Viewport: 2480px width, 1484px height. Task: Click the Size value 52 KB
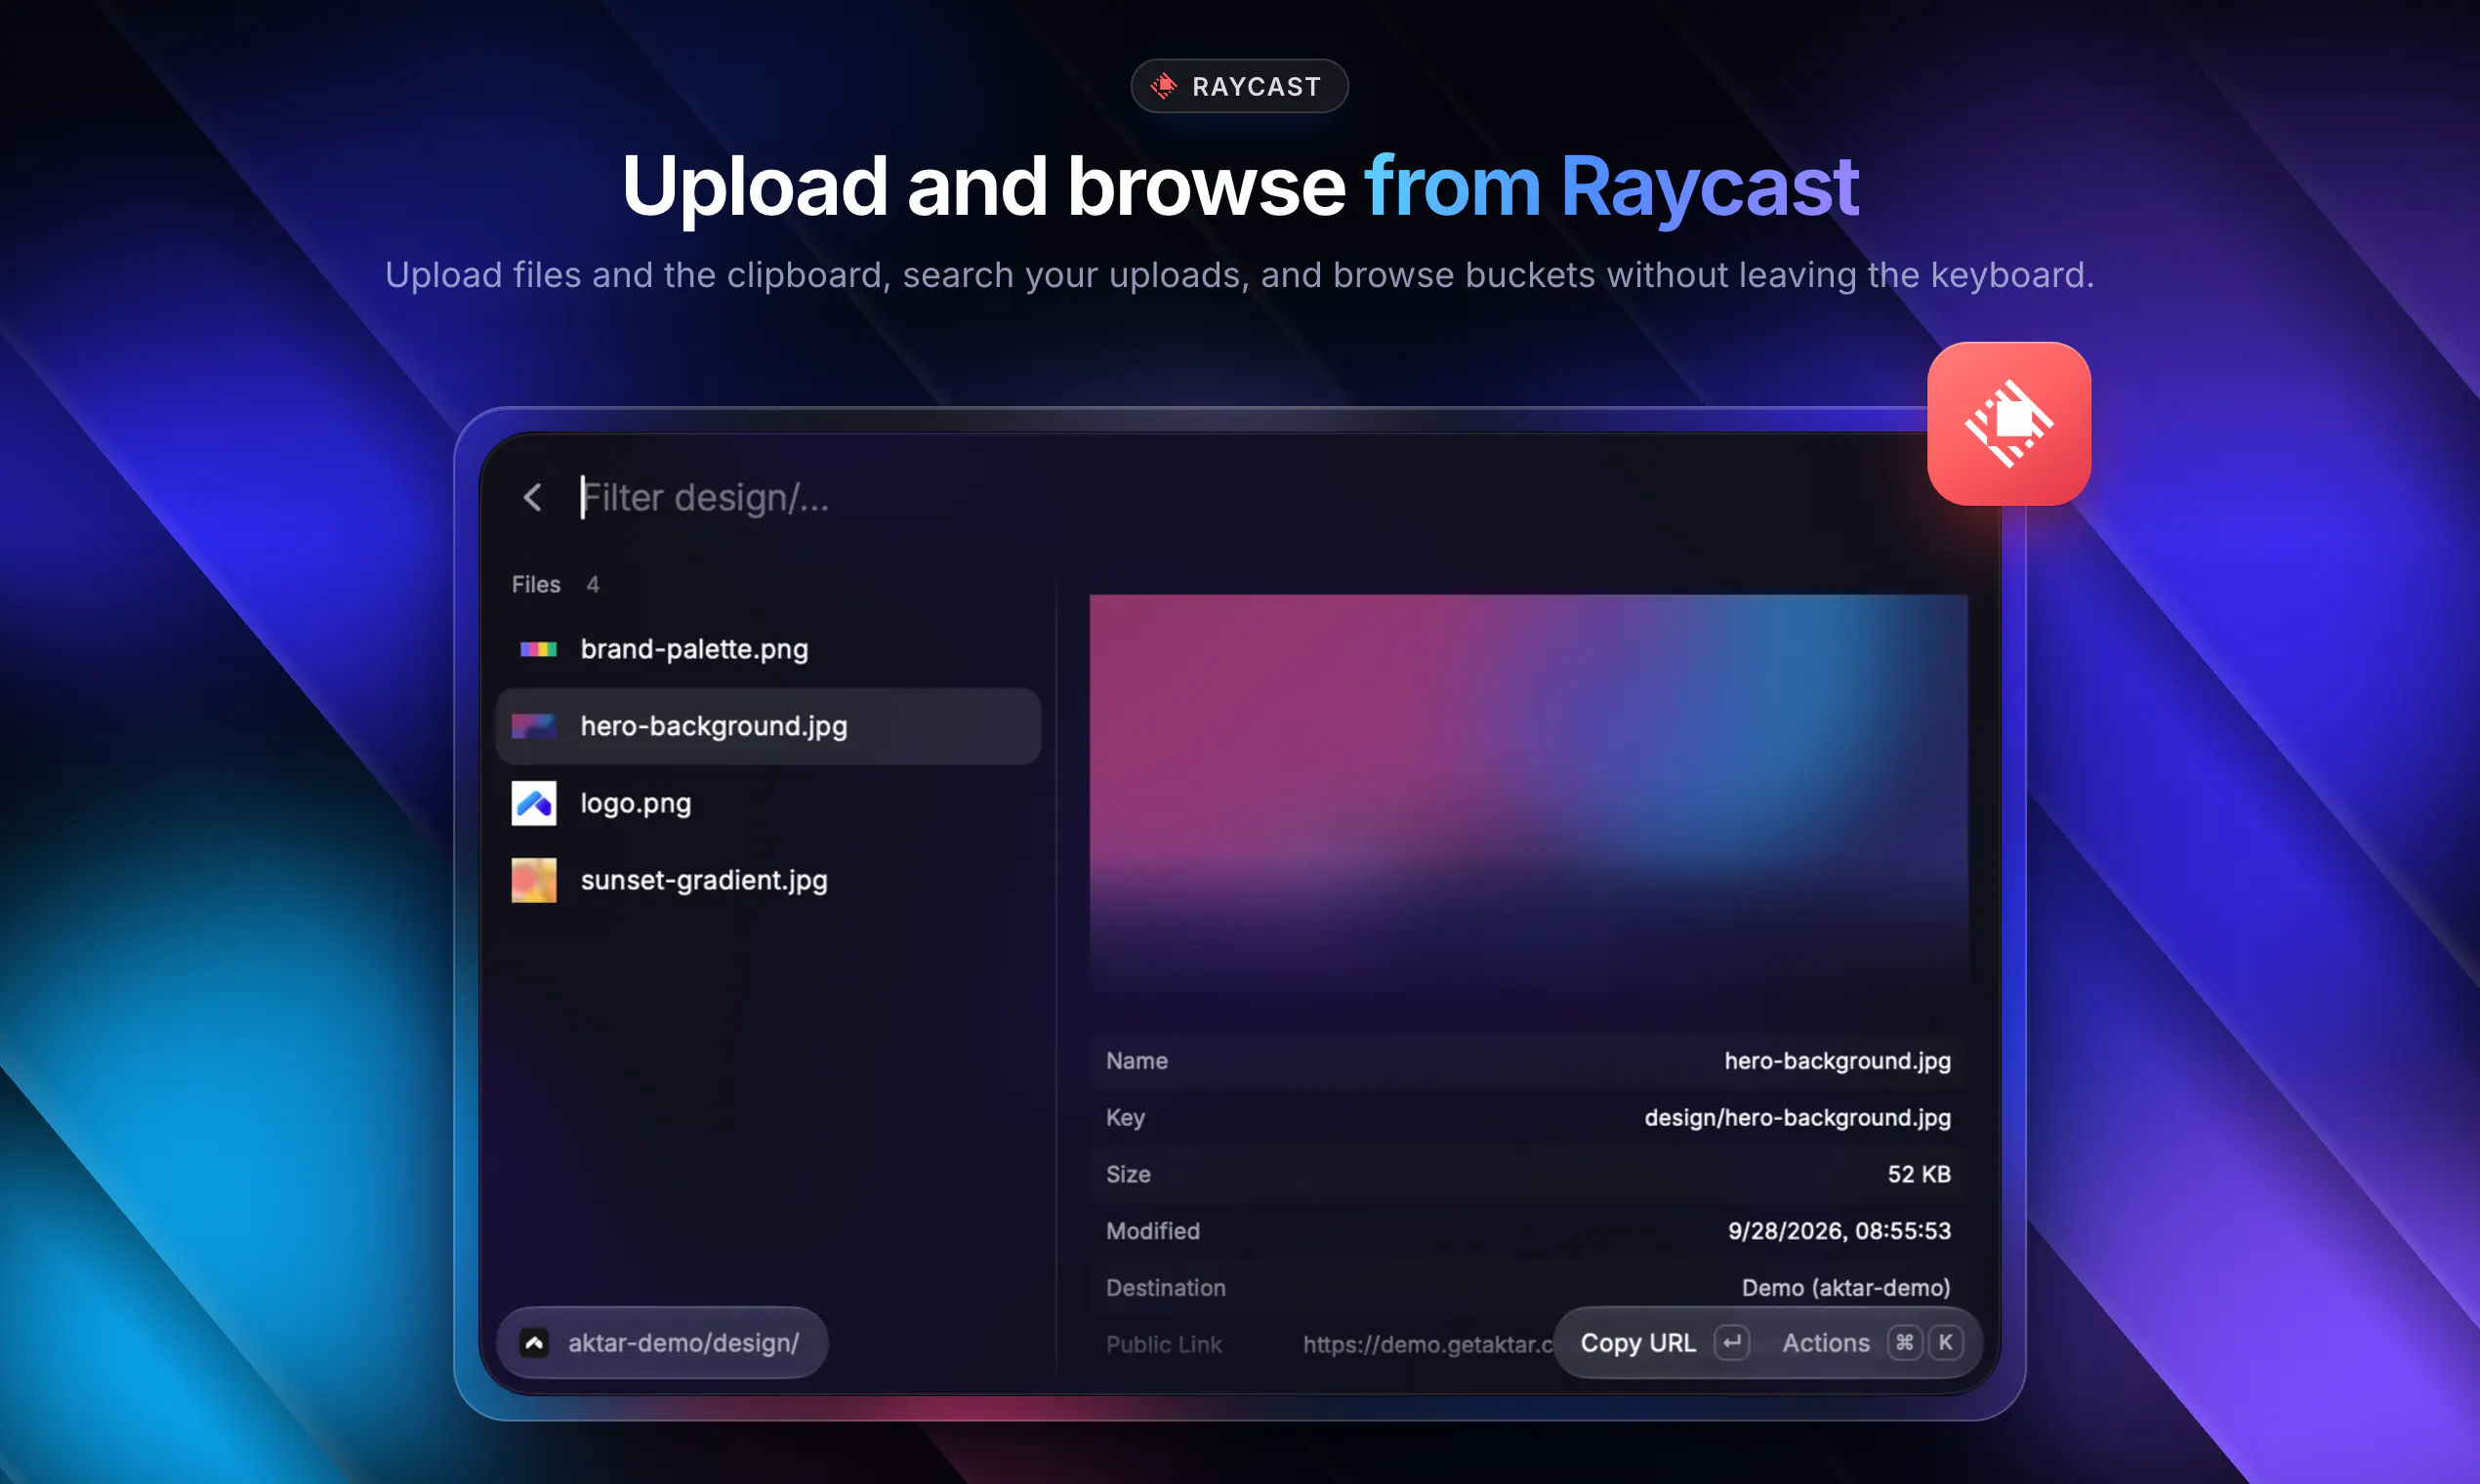click(1919, 1174)
